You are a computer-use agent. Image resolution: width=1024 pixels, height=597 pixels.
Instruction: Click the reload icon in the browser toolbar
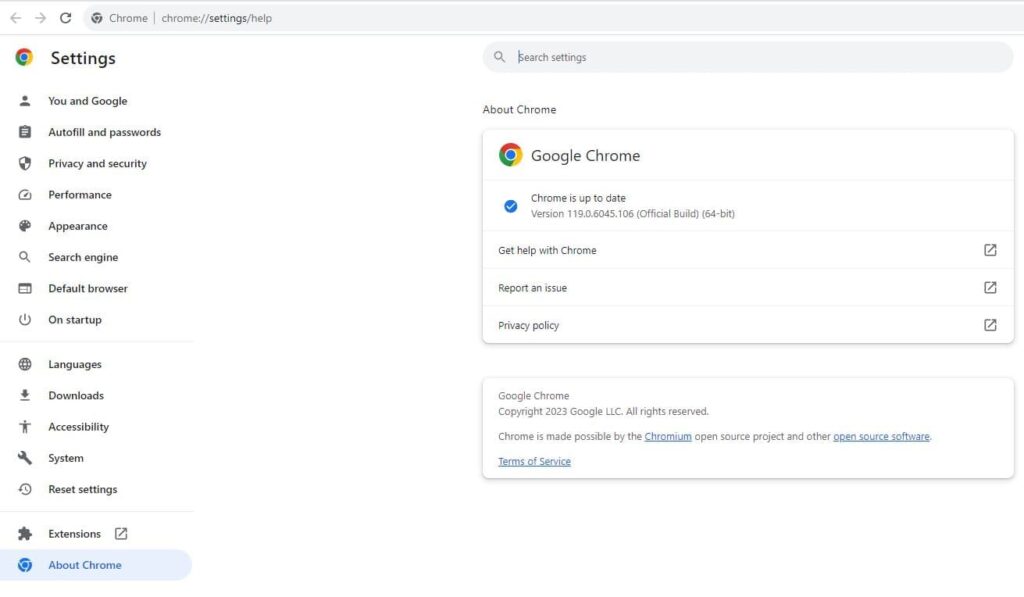pyautogui.click(x=65, y=17)
